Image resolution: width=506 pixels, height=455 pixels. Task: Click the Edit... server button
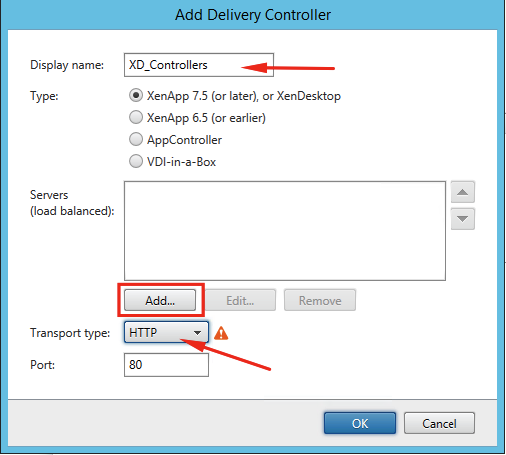tap(240, 300)
